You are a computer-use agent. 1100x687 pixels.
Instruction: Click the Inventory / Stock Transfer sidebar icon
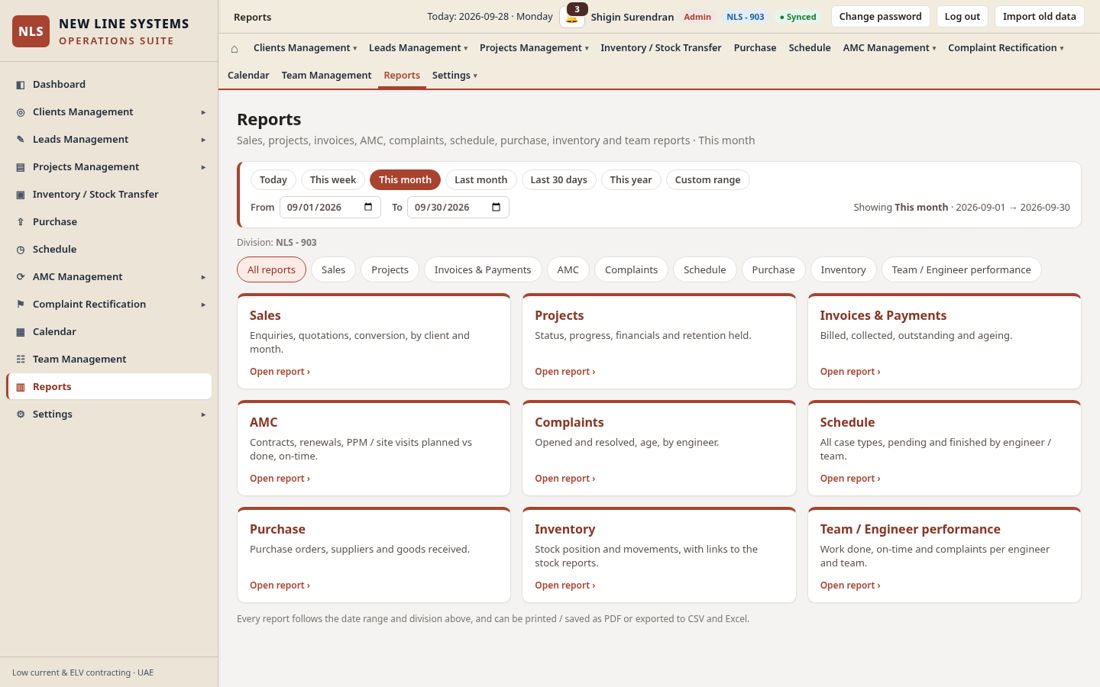point(20,194)
